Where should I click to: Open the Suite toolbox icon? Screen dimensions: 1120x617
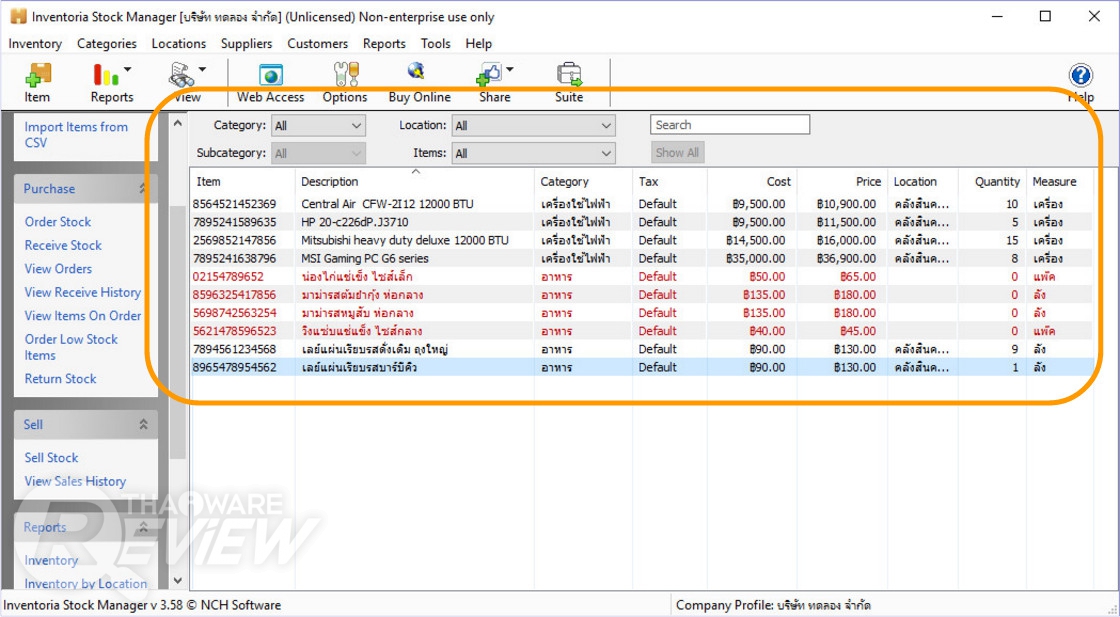tap(569, 76)
